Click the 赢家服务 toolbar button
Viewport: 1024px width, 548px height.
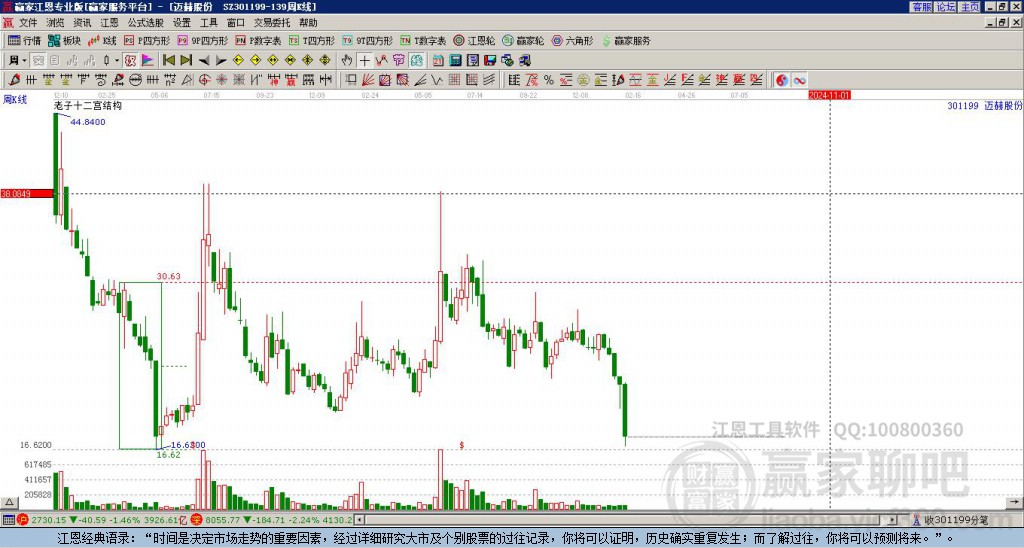click(x=626, y=40)
